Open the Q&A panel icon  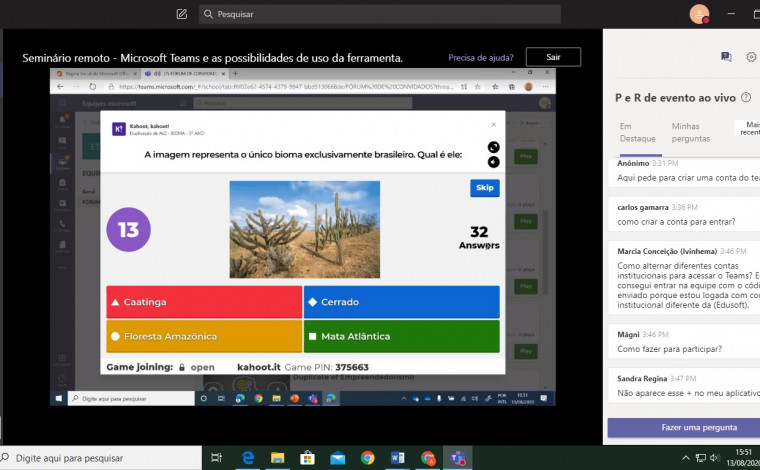726,57
